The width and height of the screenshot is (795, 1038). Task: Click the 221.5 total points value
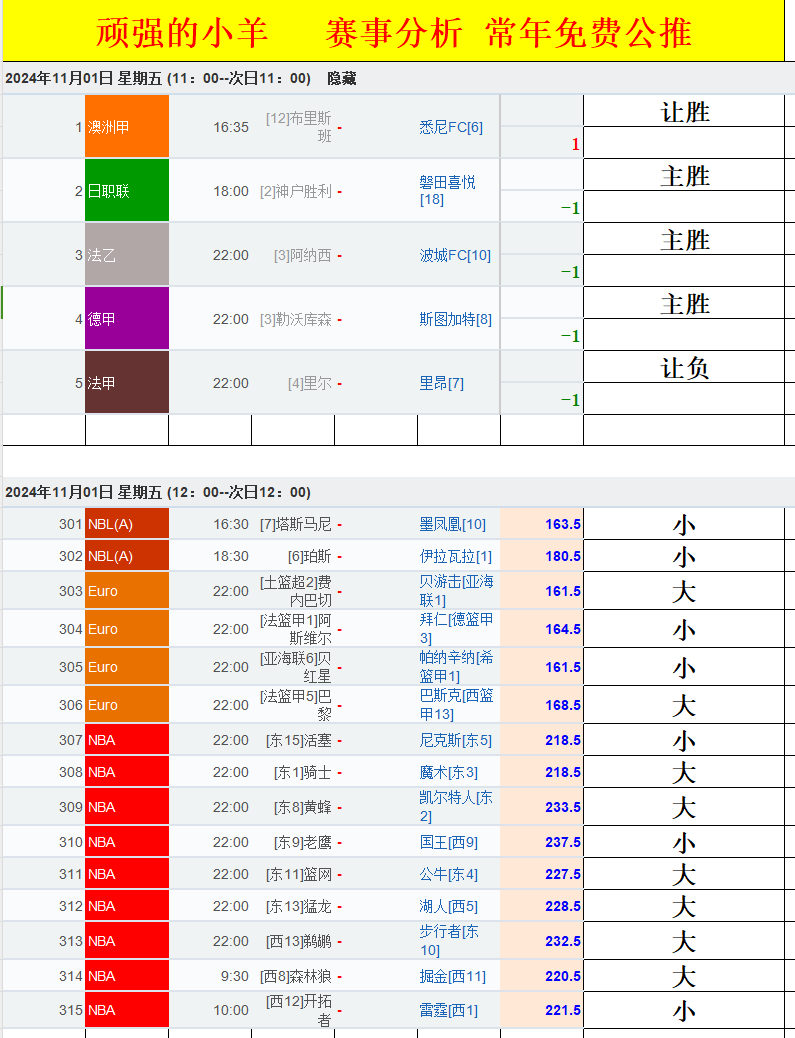coord(563,1010)
